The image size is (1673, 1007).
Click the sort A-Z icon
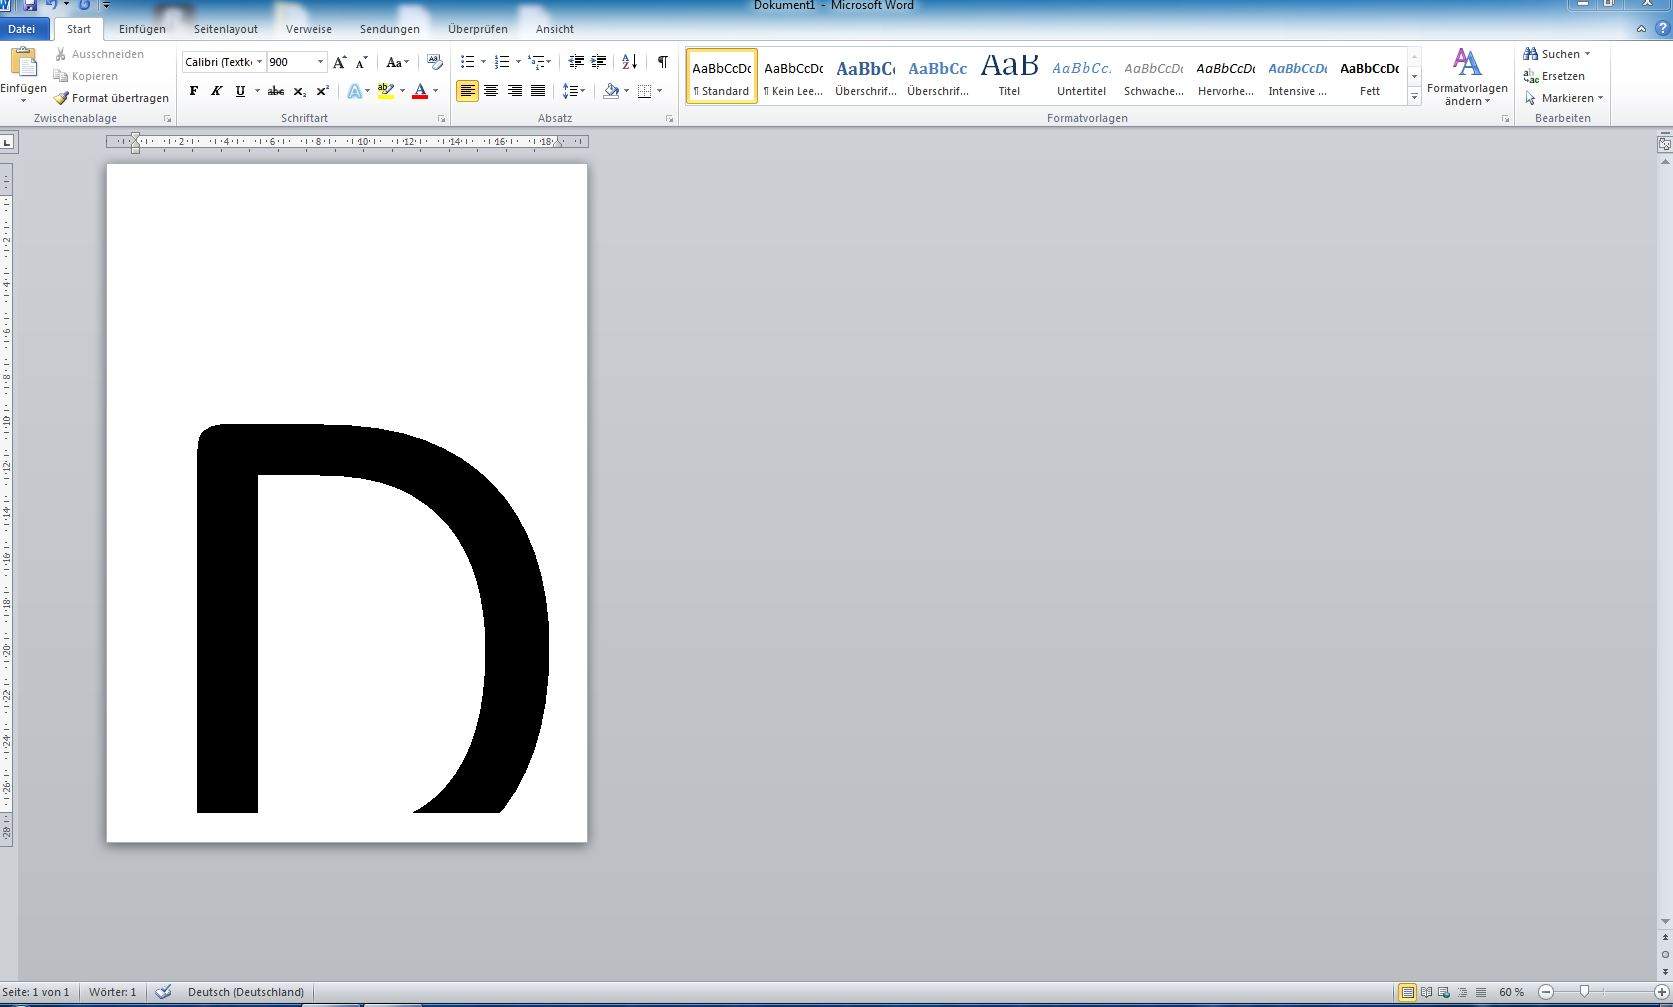coord(629,62)
